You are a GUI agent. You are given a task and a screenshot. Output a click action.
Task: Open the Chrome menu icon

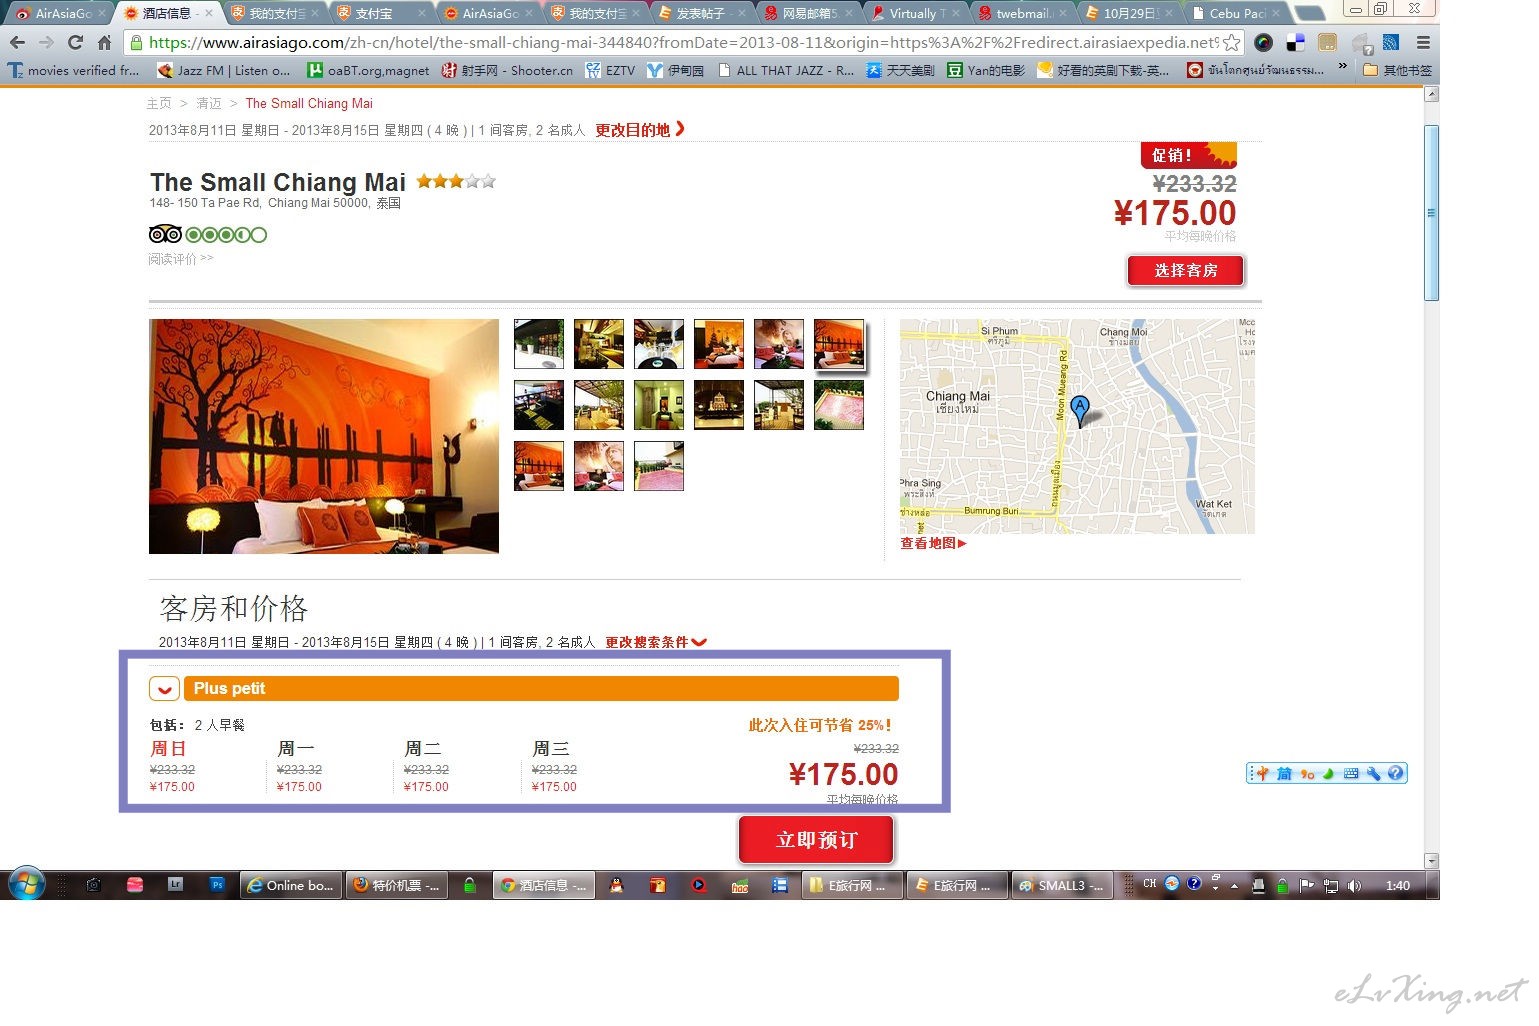click(x=1423, y=43)
